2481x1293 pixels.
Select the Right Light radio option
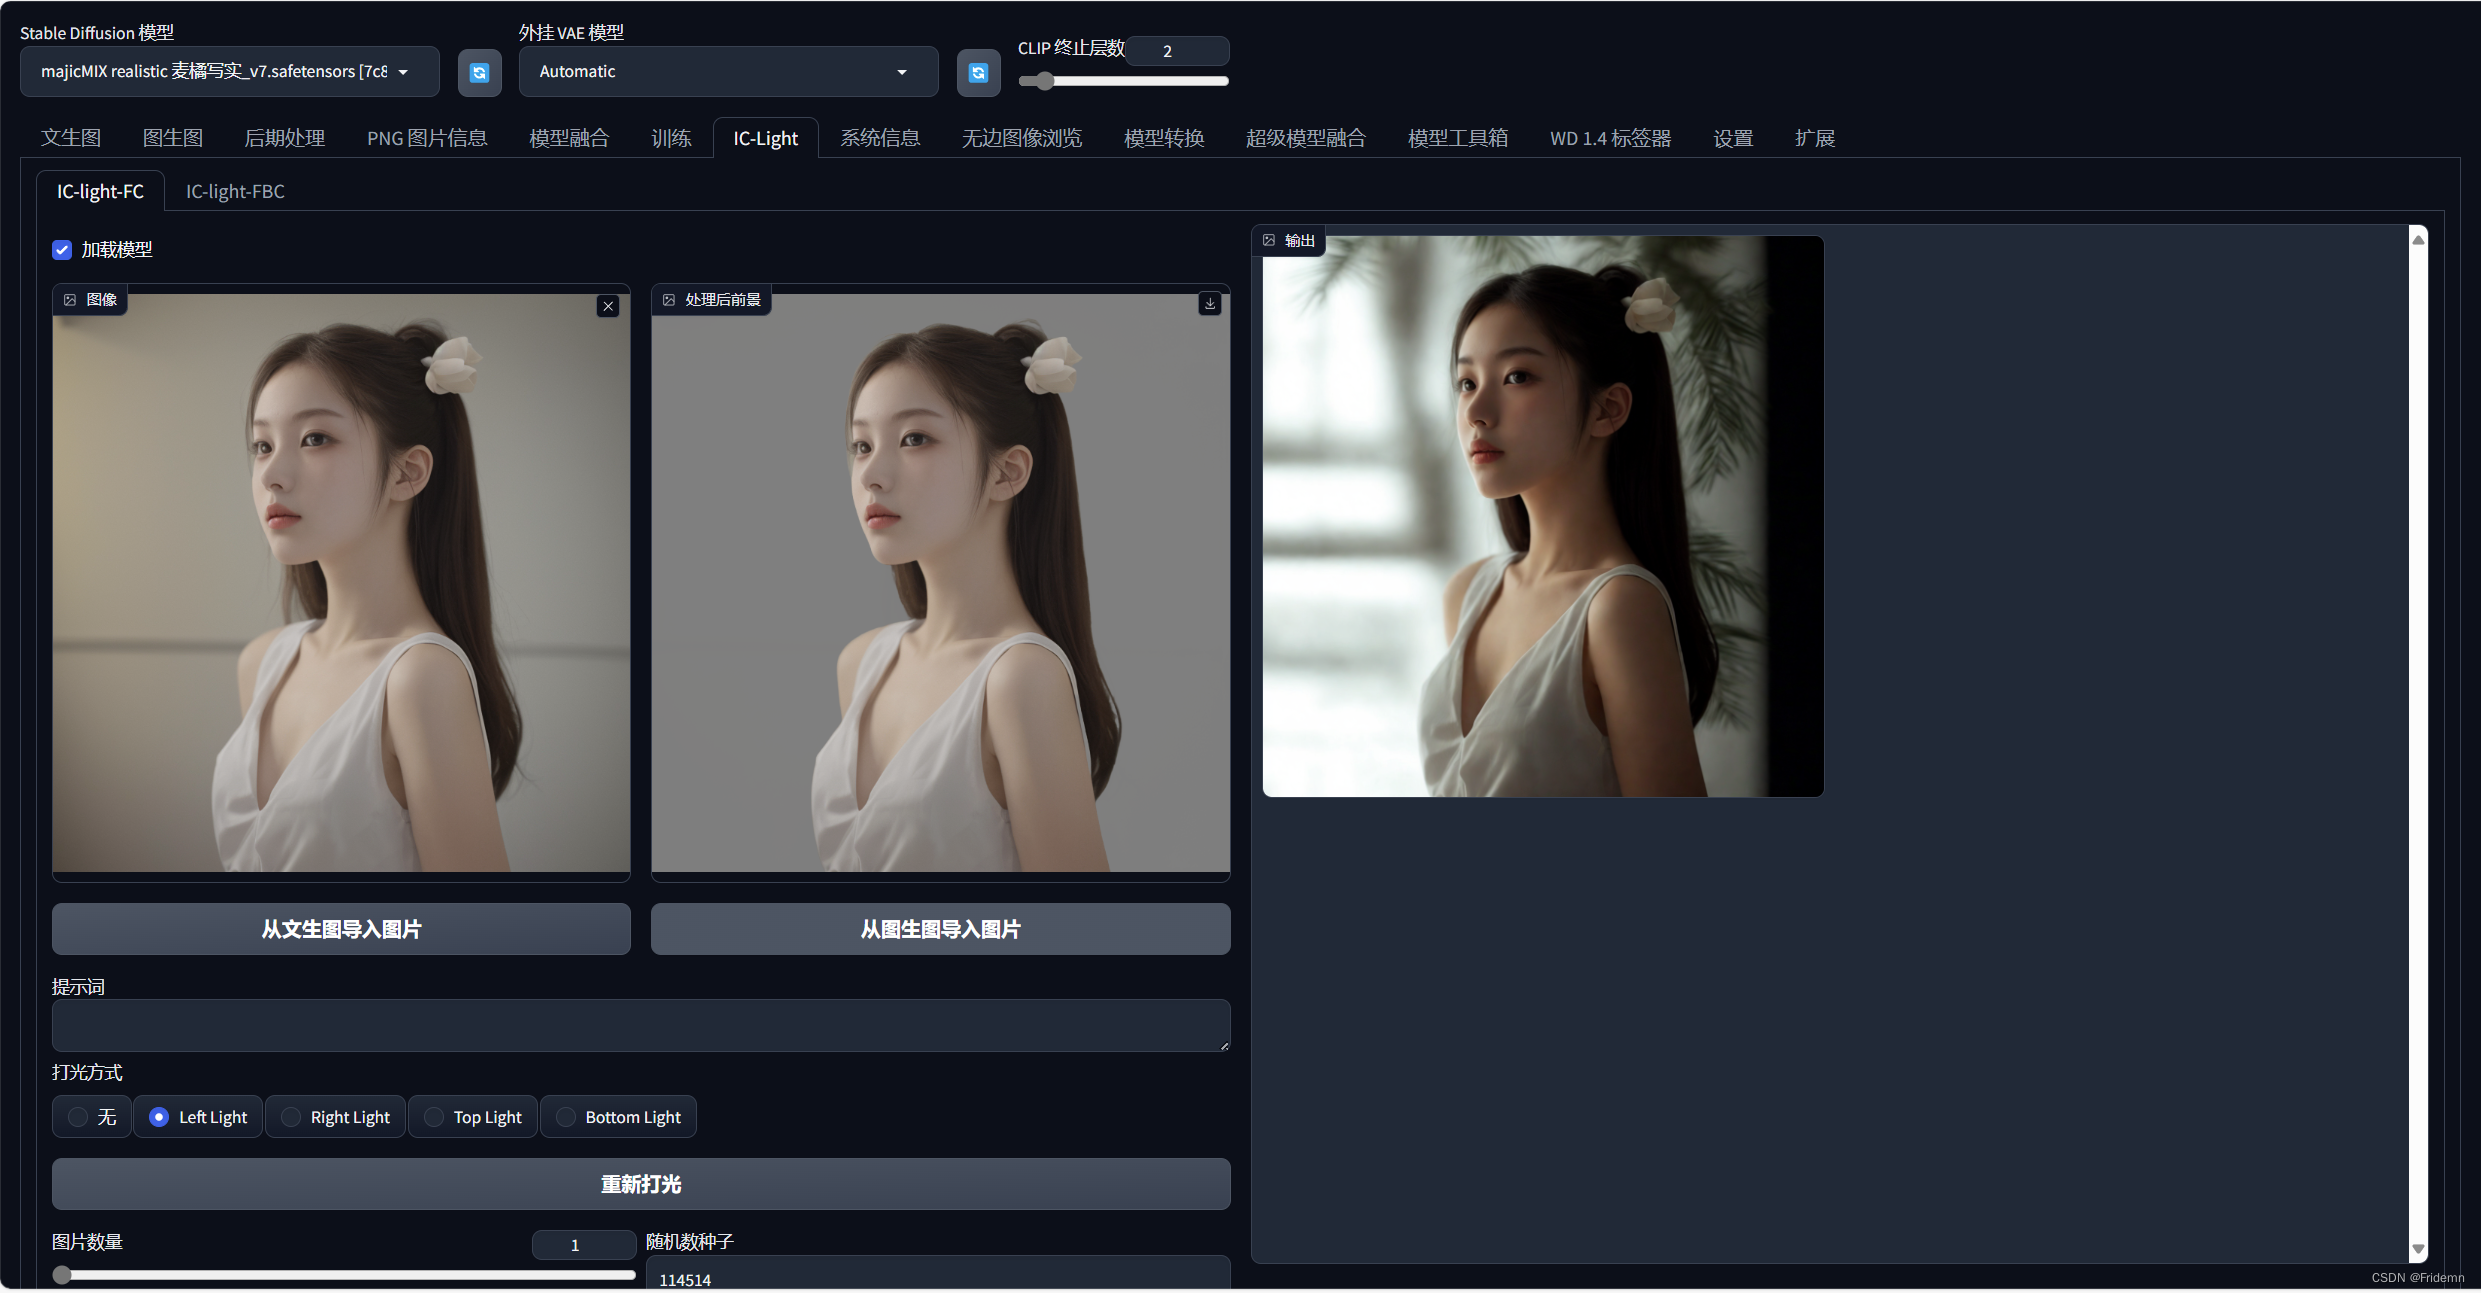(291, 1117)
